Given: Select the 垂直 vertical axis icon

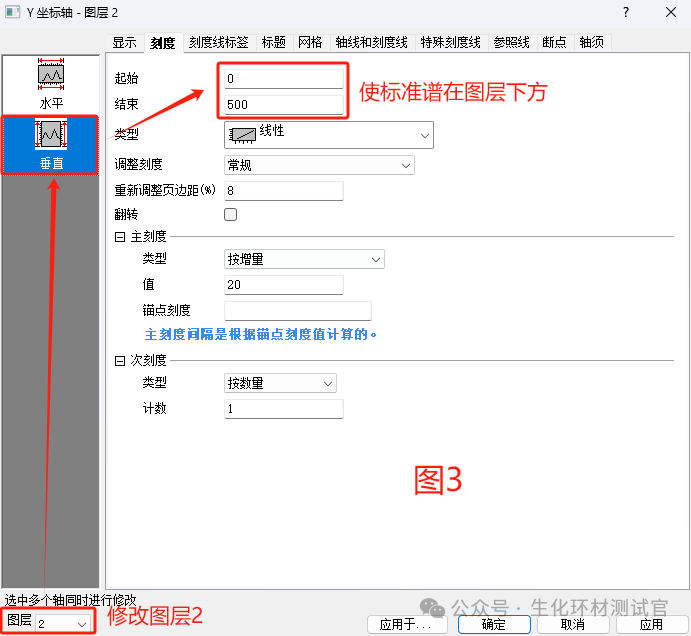Looking at the screenshot, I should pyautogui.click(x=51, y=145).
